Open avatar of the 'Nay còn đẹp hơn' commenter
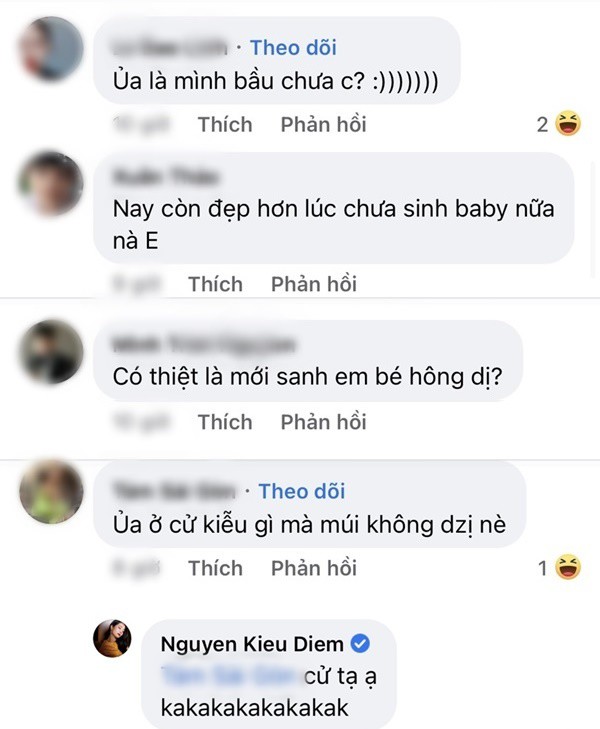This screenshot has width=600, height=729. [x=49, y=185]
